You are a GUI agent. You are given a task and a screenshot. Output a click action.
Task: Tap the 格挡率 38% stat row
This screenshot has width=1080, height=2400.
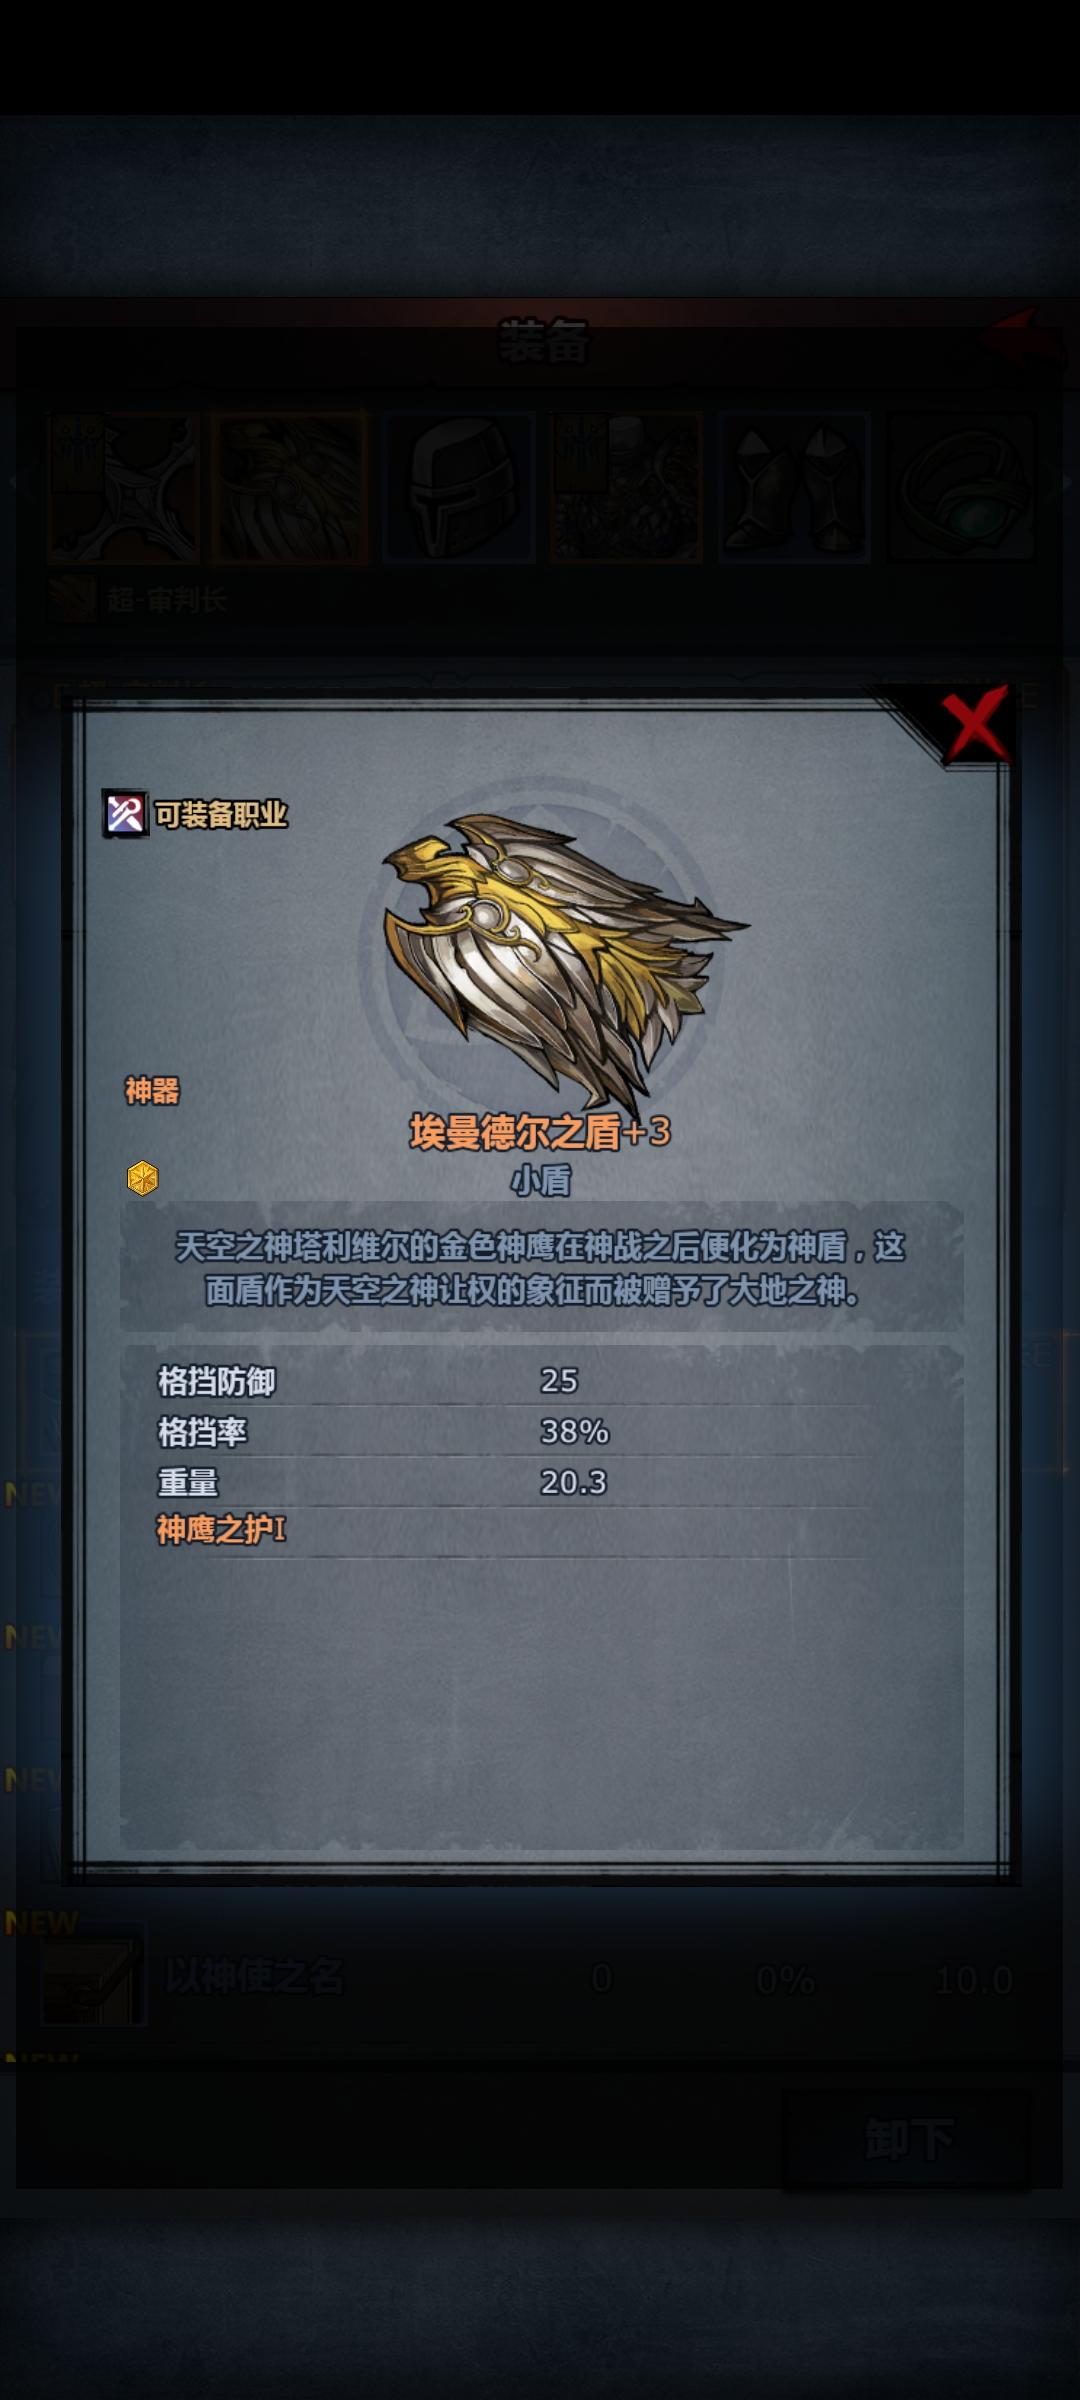click(x=540, y=1431)
